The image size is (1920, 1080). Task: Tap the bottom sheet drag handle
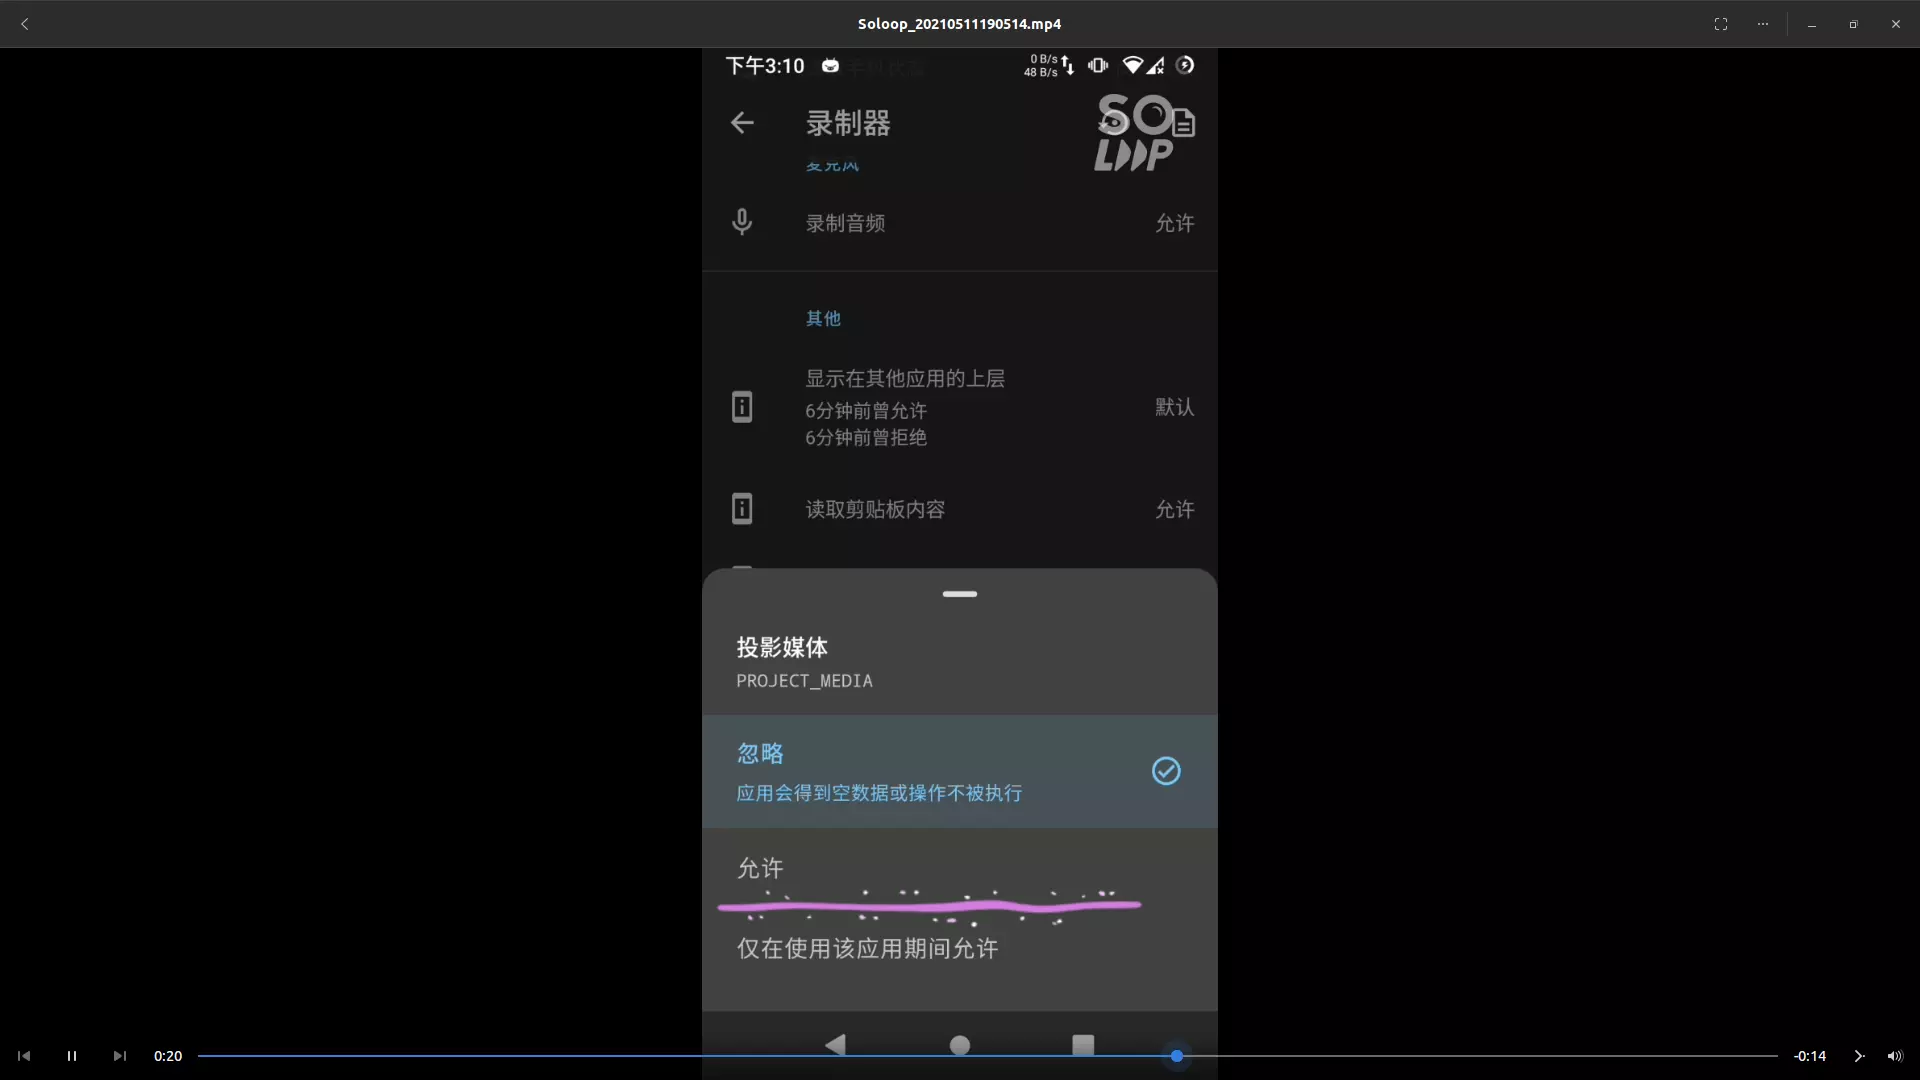(960, 594)
